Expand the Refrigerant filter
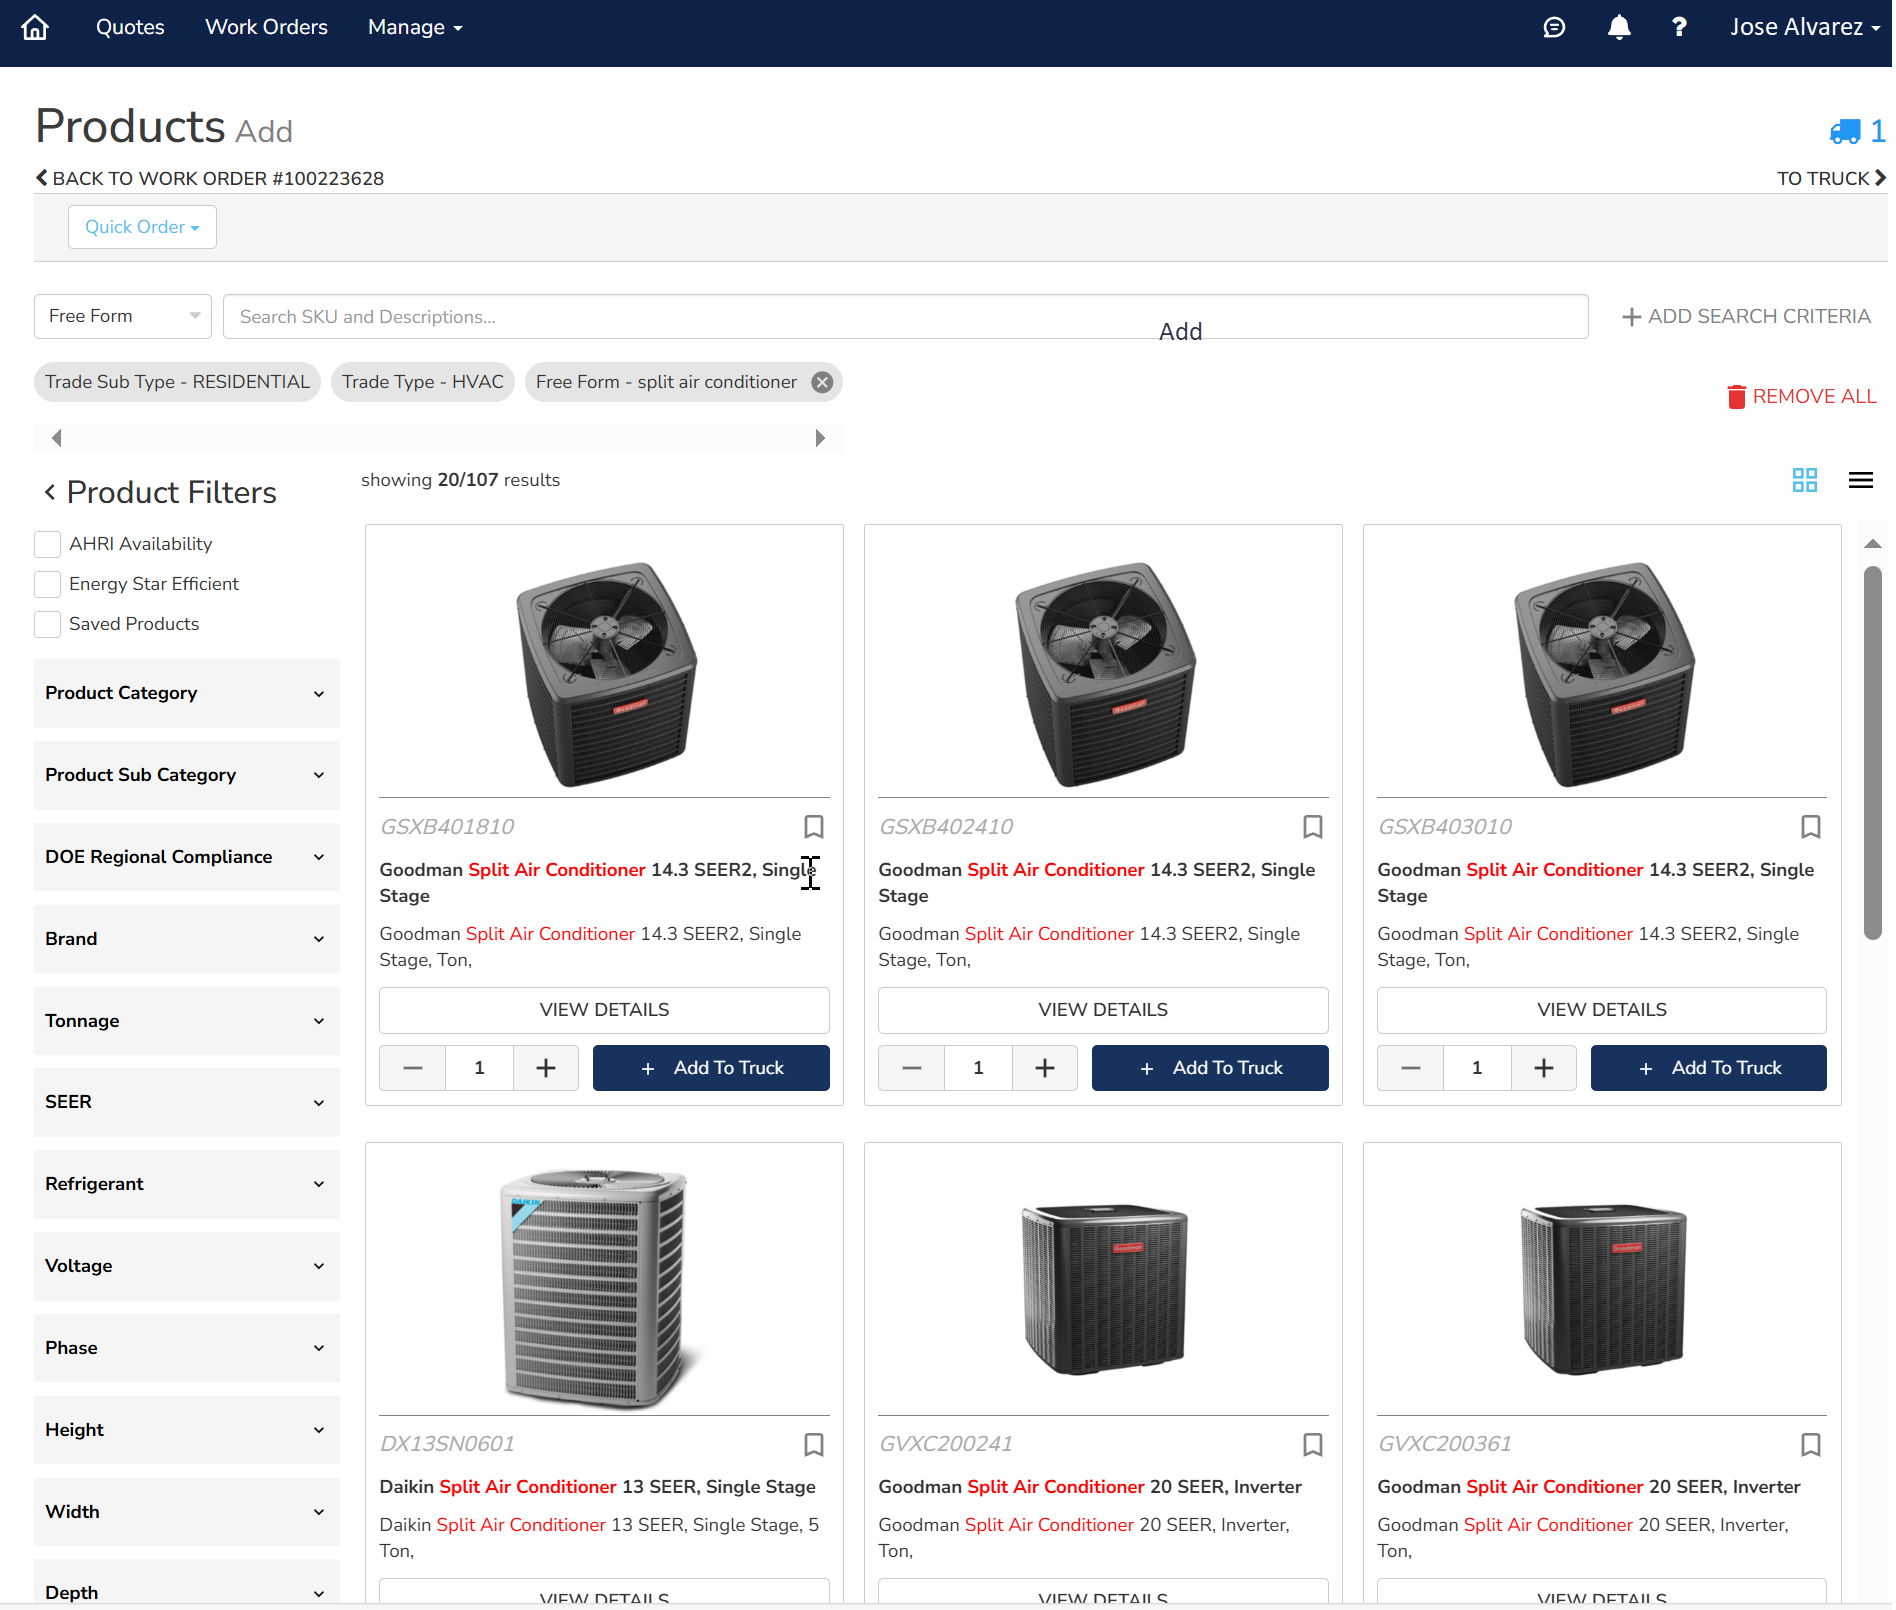This screenshot has width=1896, height=1610. (187, 1184)
